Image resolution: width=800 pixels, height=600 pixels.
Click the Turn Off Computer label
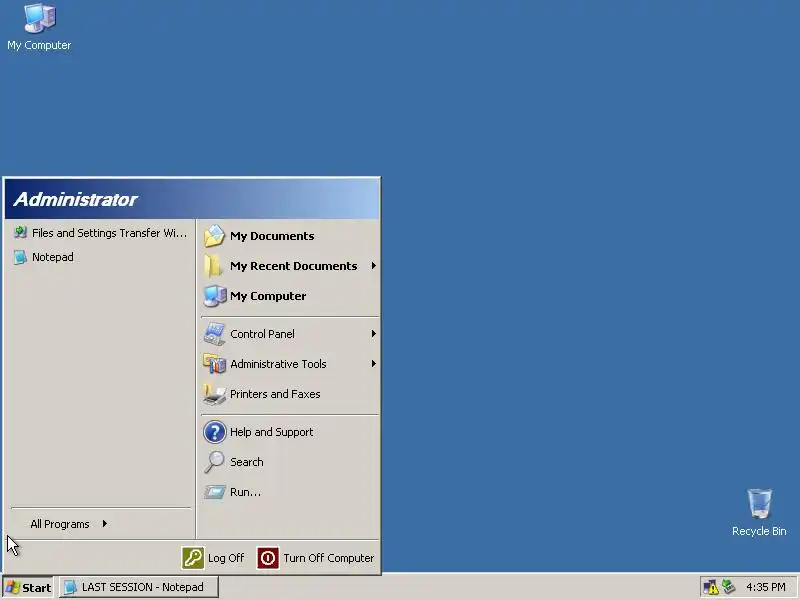[x=329, y=558]
